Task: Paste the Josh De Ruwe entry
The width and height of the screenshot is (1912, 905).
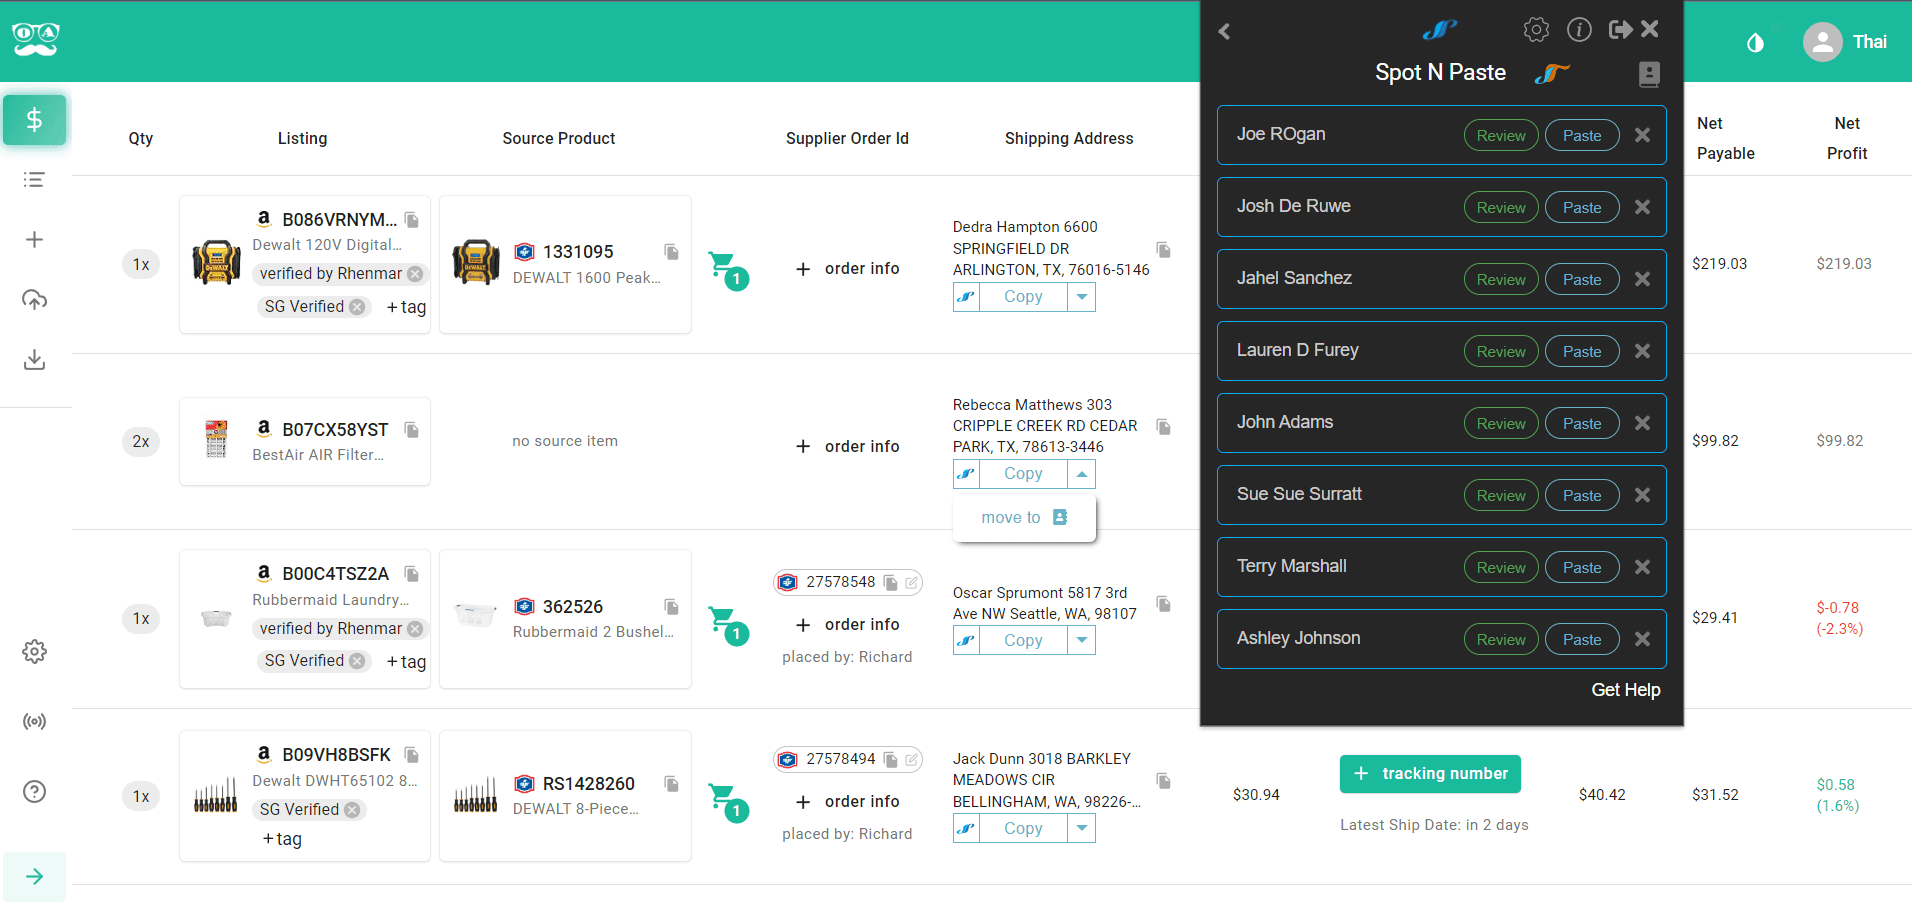Action: point(1582,208)
